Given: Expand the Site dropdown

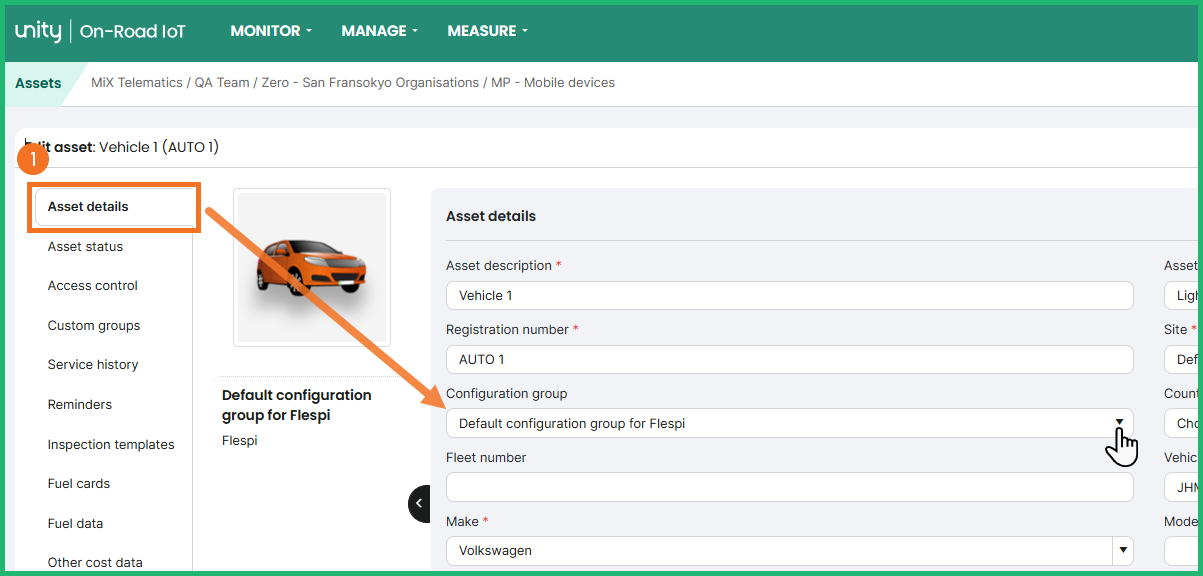Looking at the screenshot, I should [x=1183, y=359].
